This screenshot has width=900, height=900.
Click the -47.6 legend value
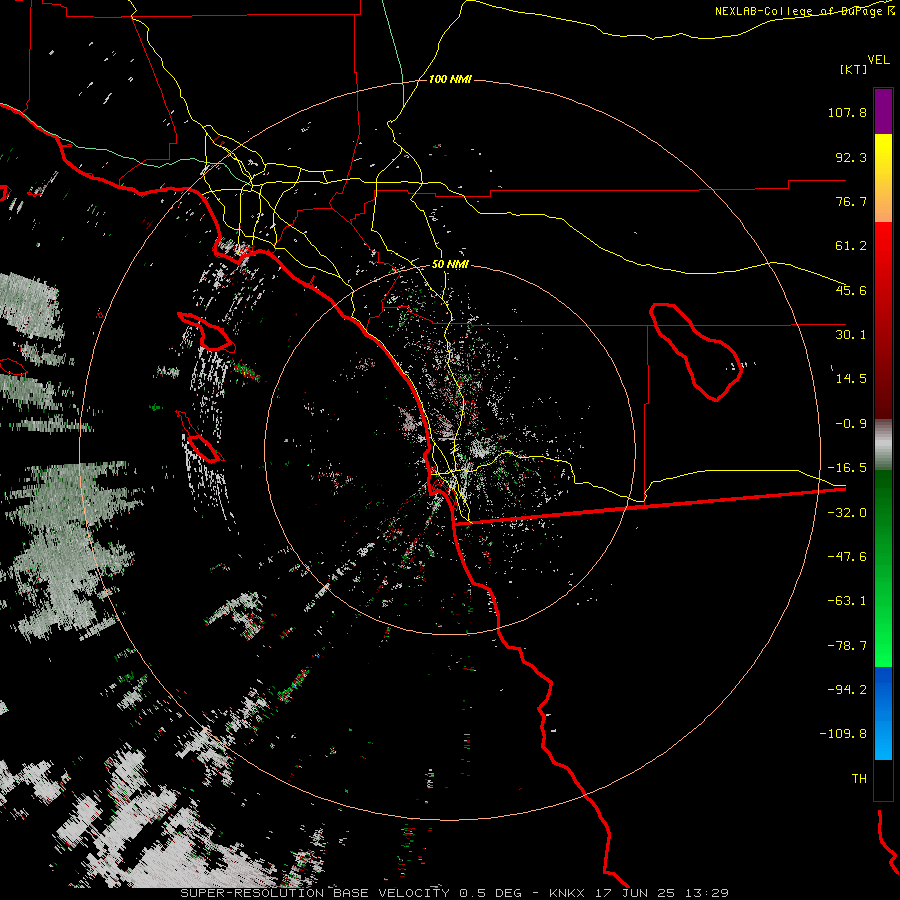click(847, 557)
